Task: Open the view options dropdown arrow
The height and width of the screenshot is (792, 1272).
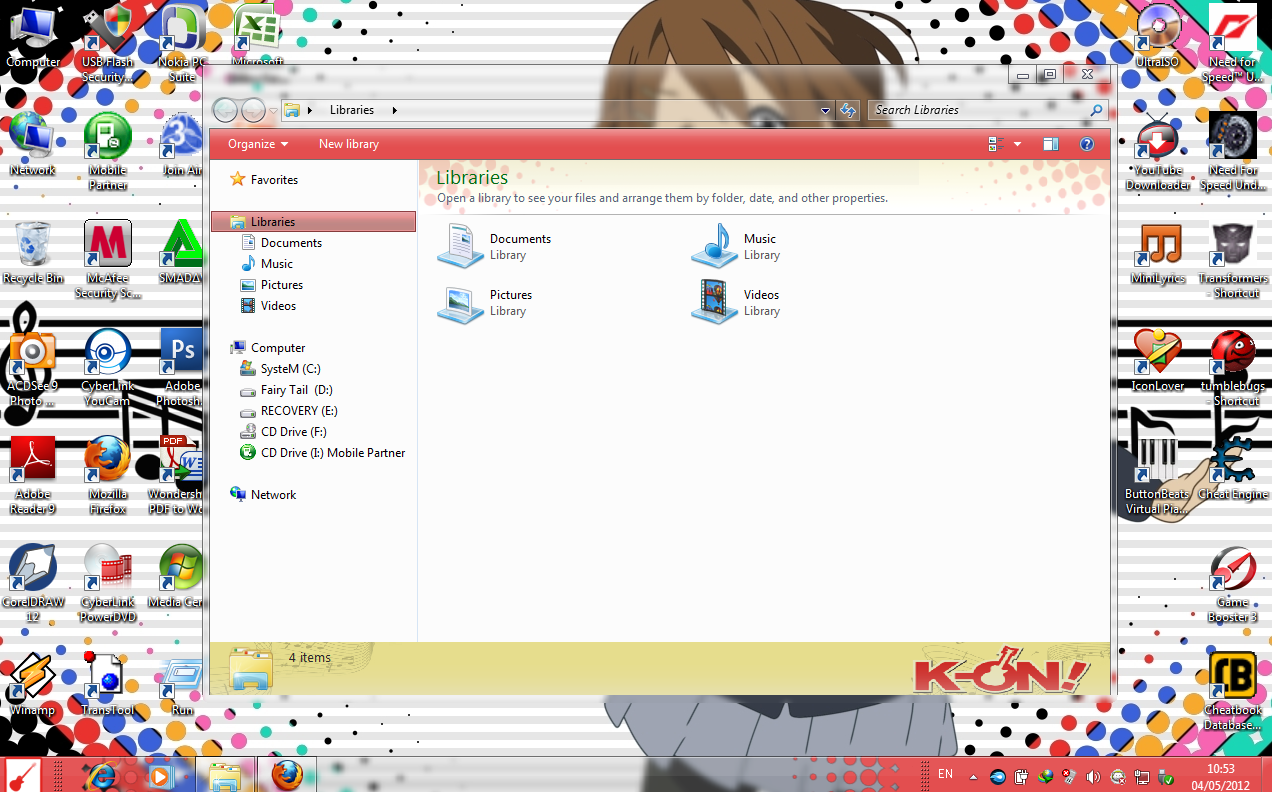Action: (x=1017, y=144)
